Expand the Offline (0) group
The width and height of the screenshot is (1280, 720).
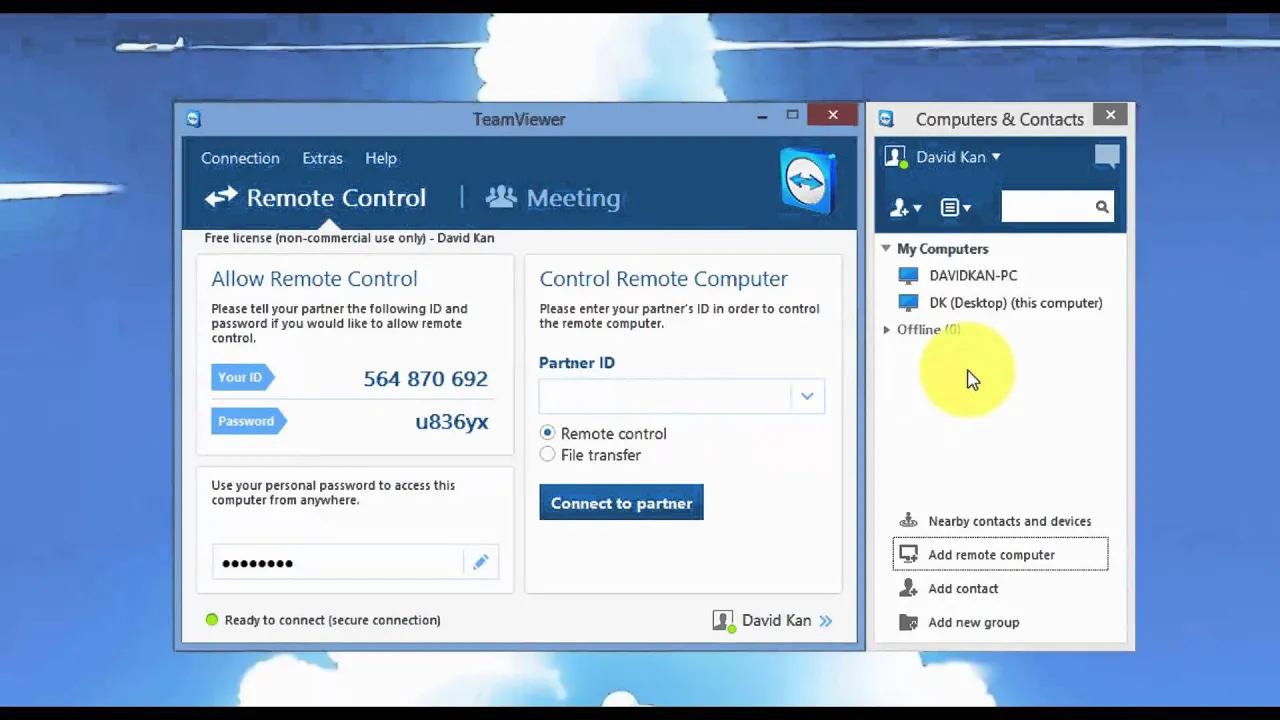click(886, 329)
